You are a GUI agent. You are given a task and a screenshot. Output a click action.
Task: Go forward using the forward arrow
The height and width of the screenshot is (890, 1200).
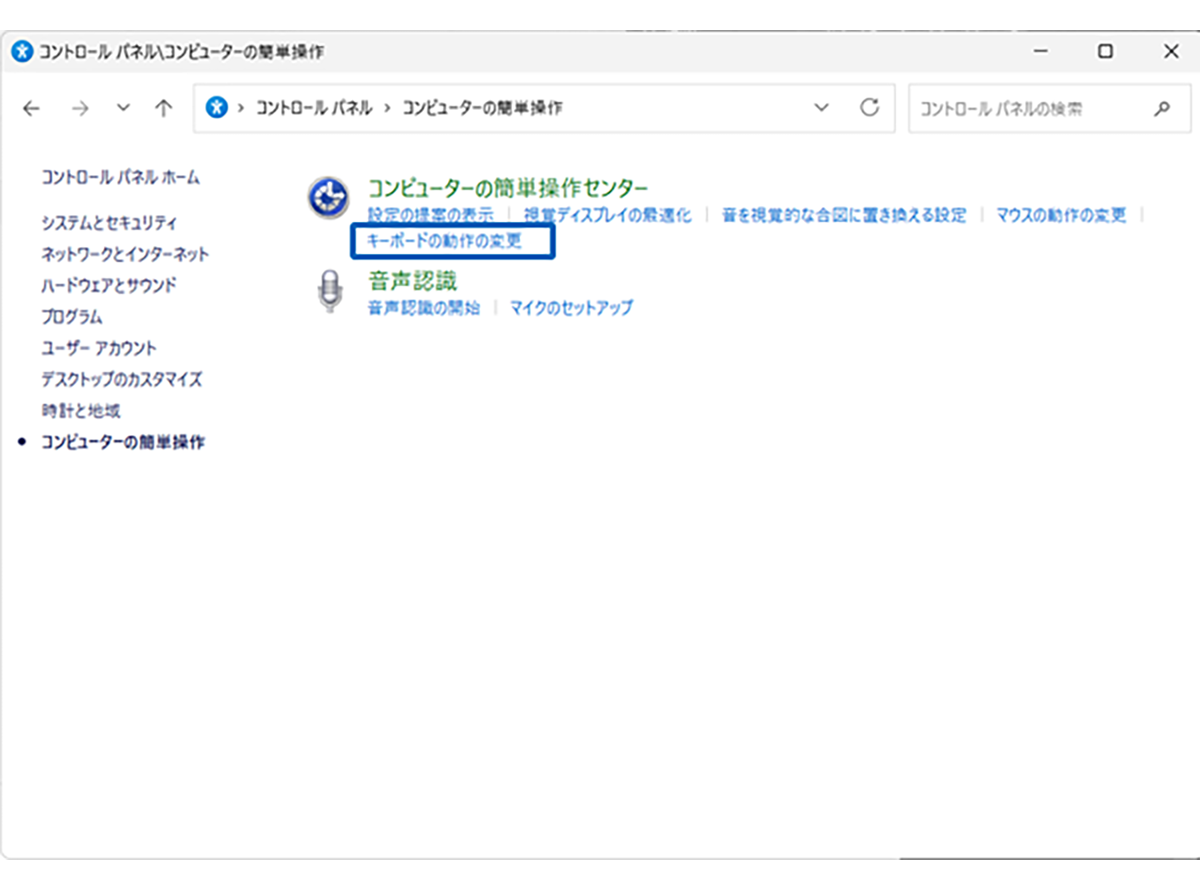(79, 107)
